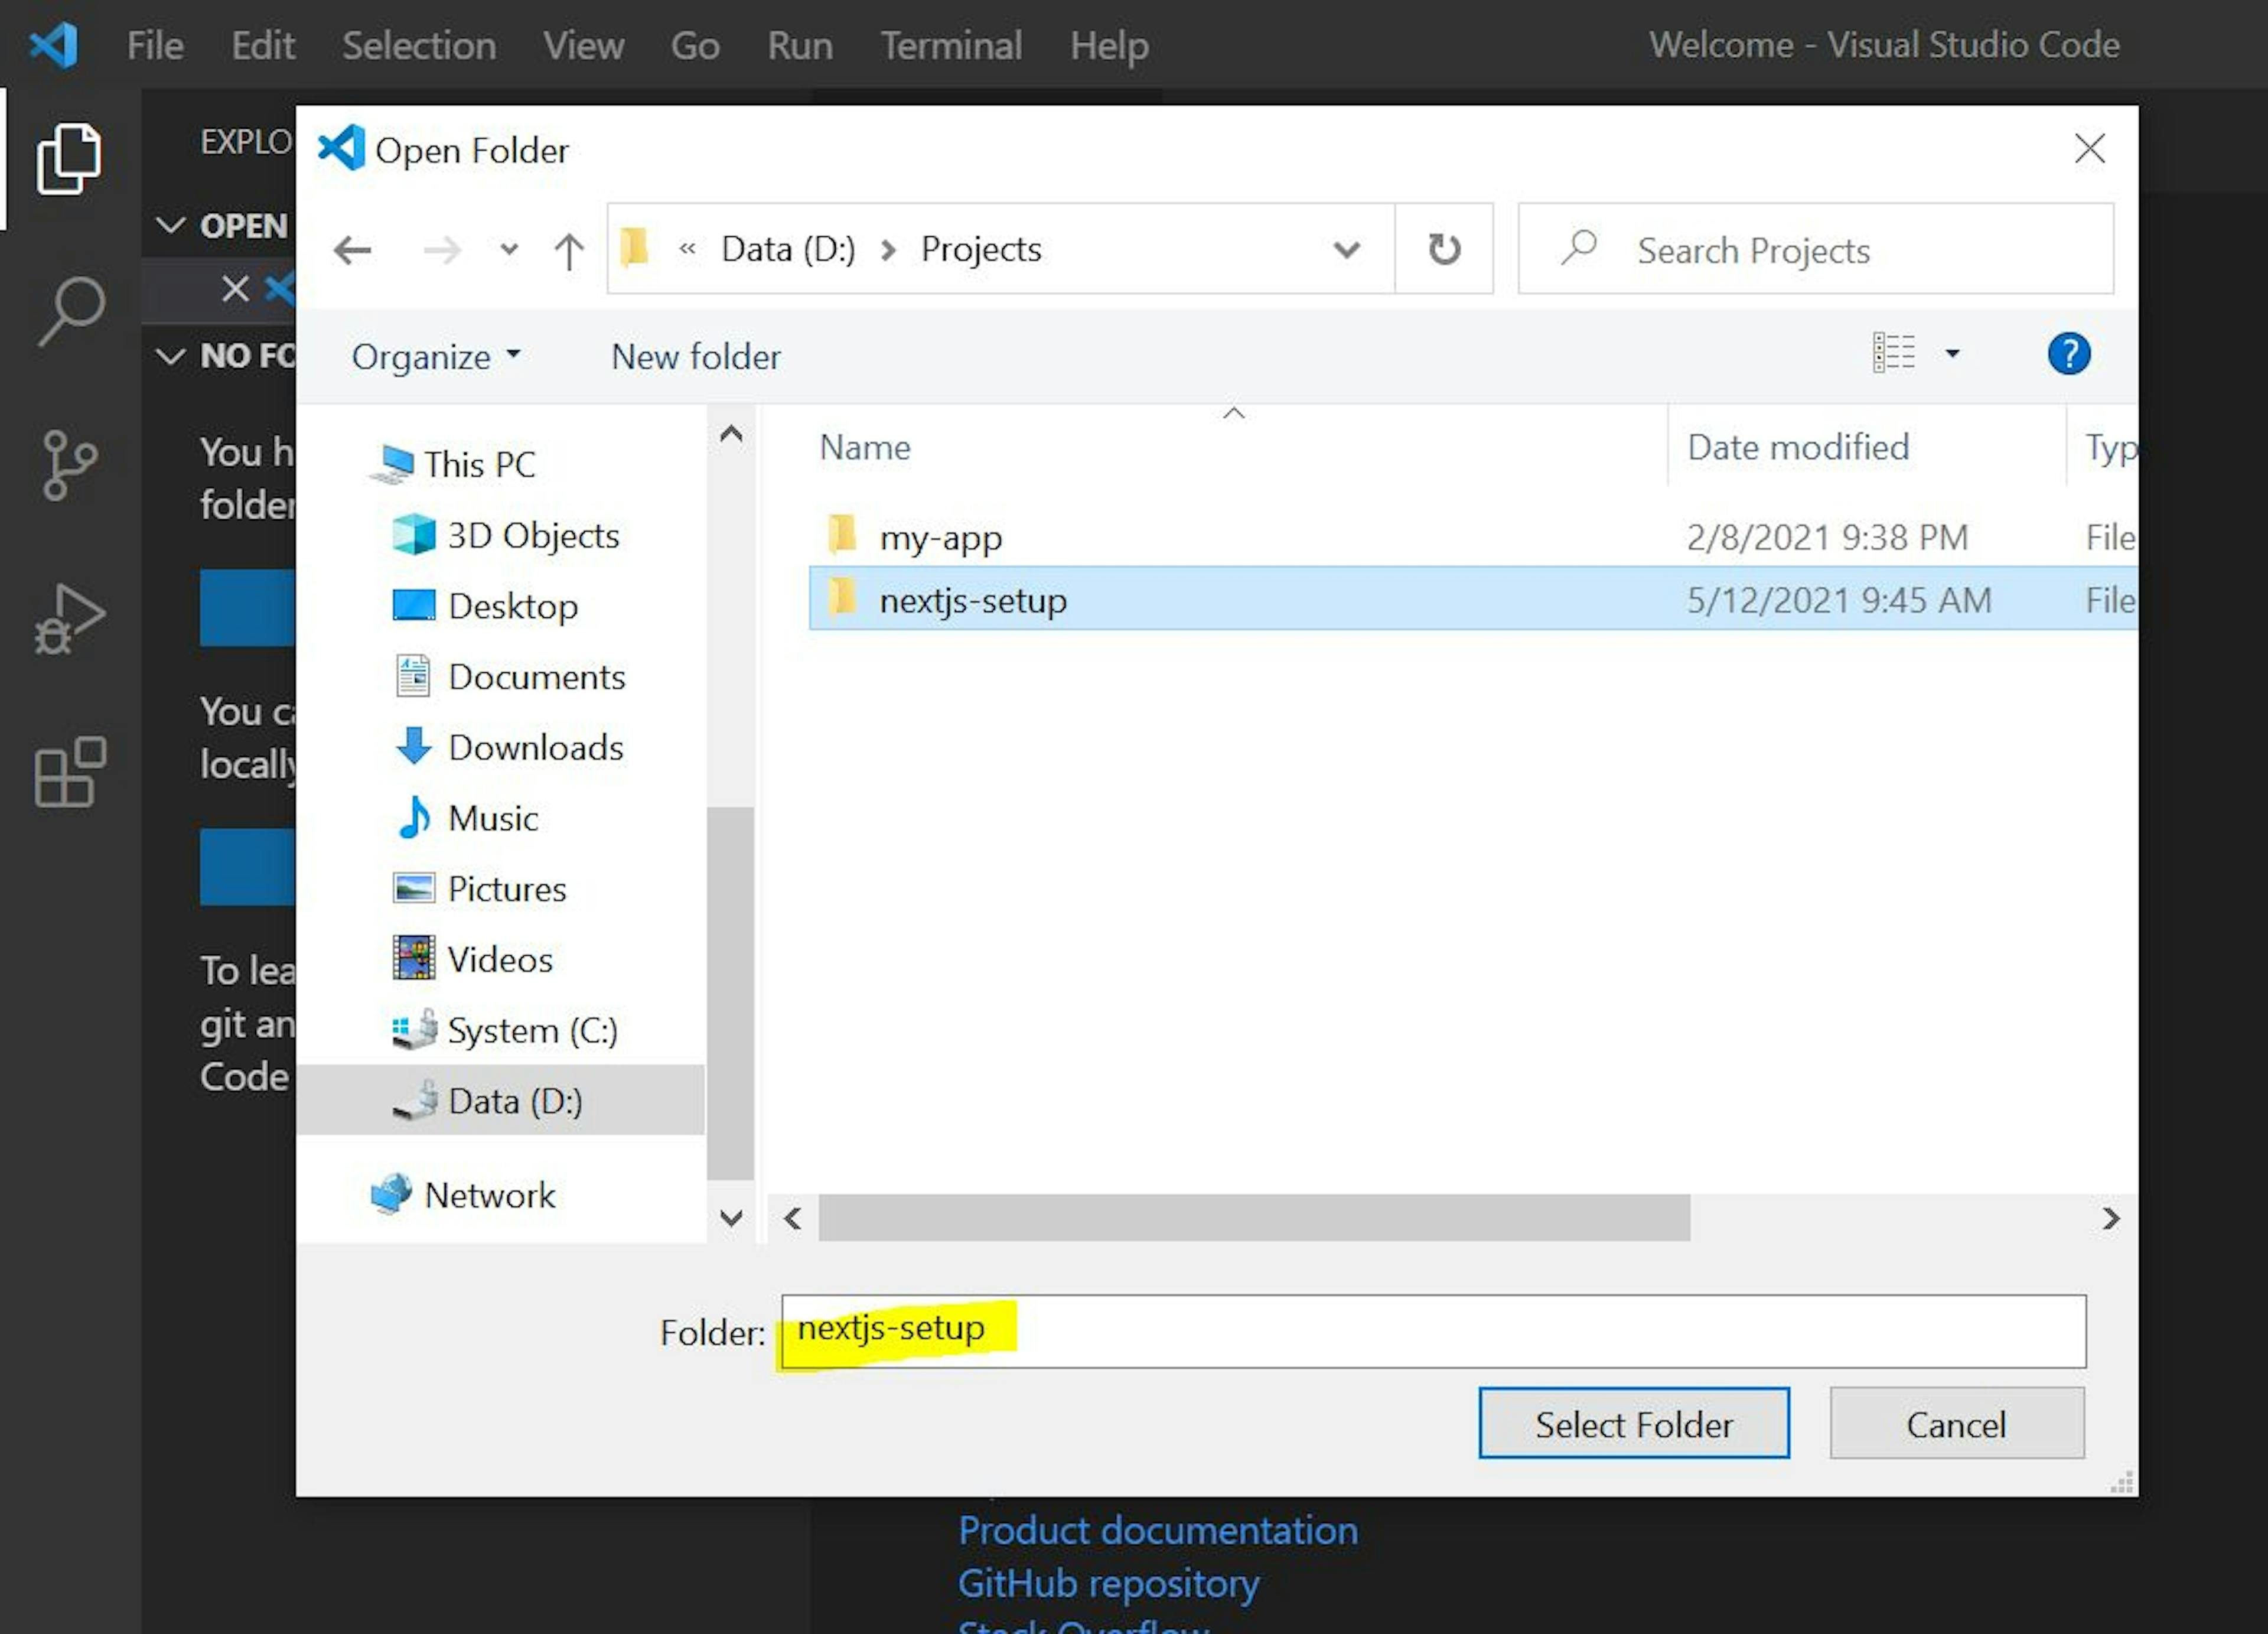The height and width of the screenshot is (1634, 2268).
Task: Click the dialog help question mark icon
Action: click(2069, 354)
